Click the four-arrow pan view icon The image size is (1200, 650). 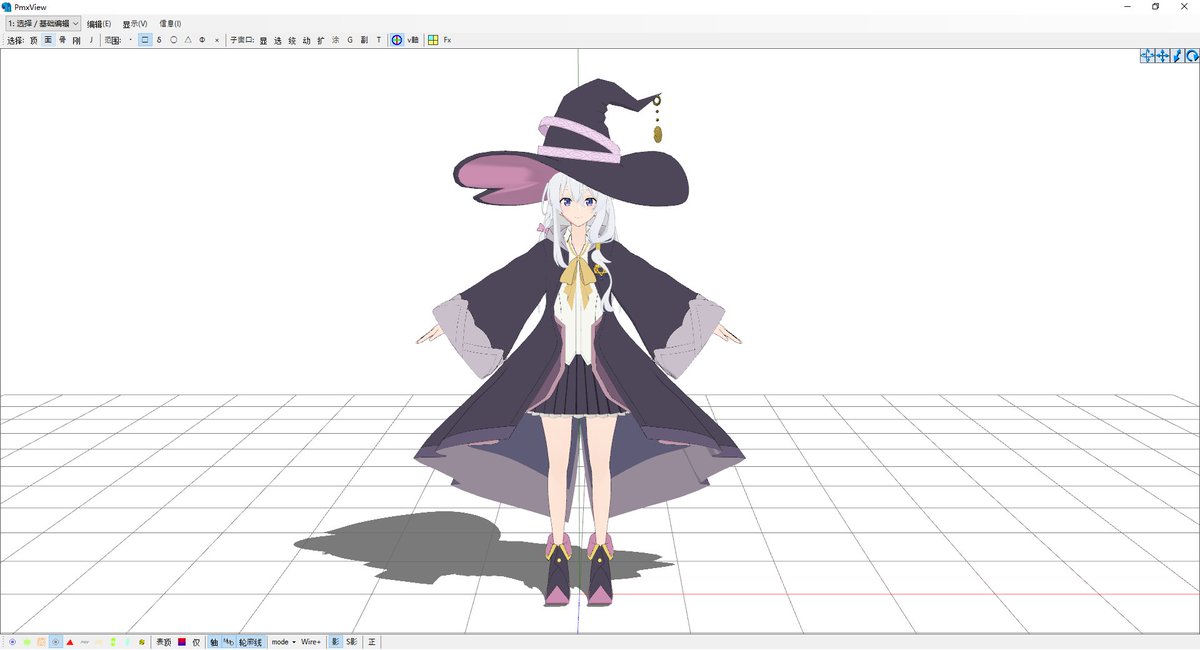1162,57
